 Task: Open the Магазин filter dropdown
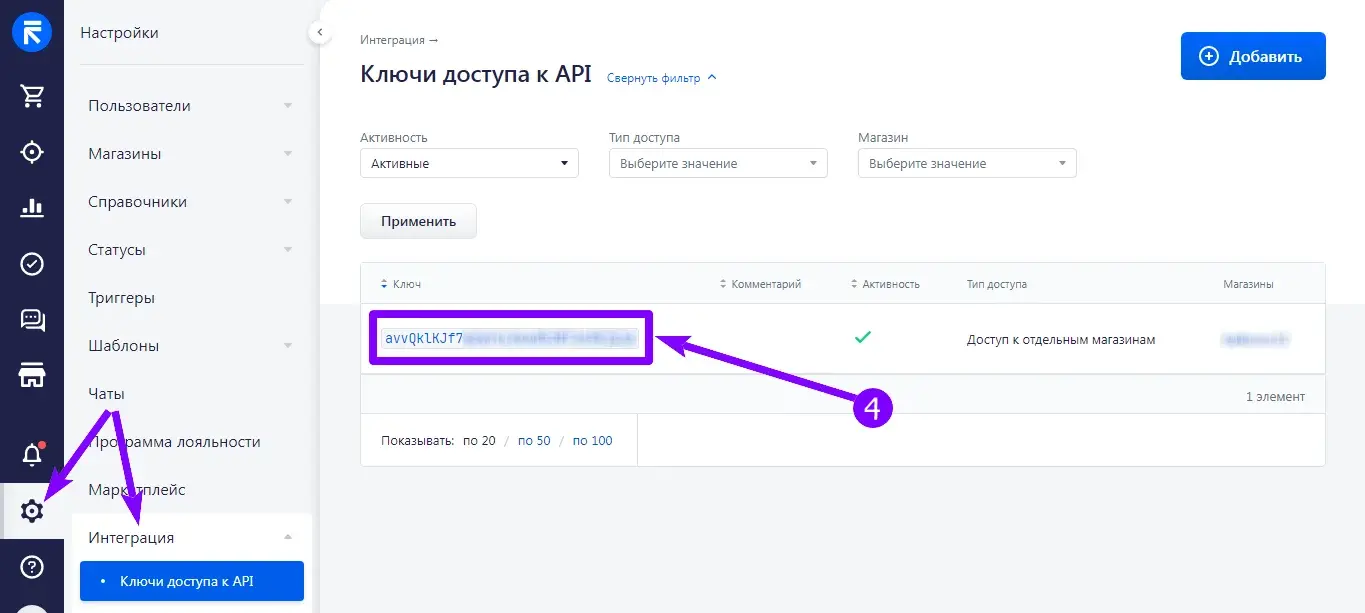coord(967,163)
